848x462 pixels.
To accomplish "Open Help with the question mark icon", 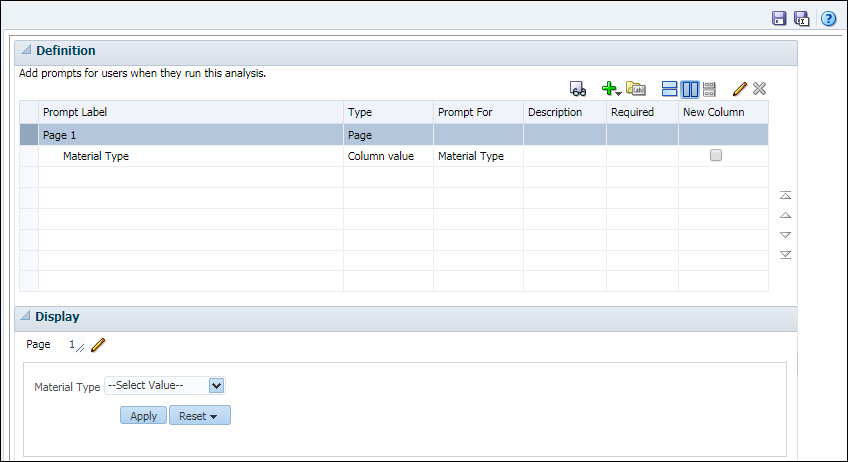I will (828, 18).
